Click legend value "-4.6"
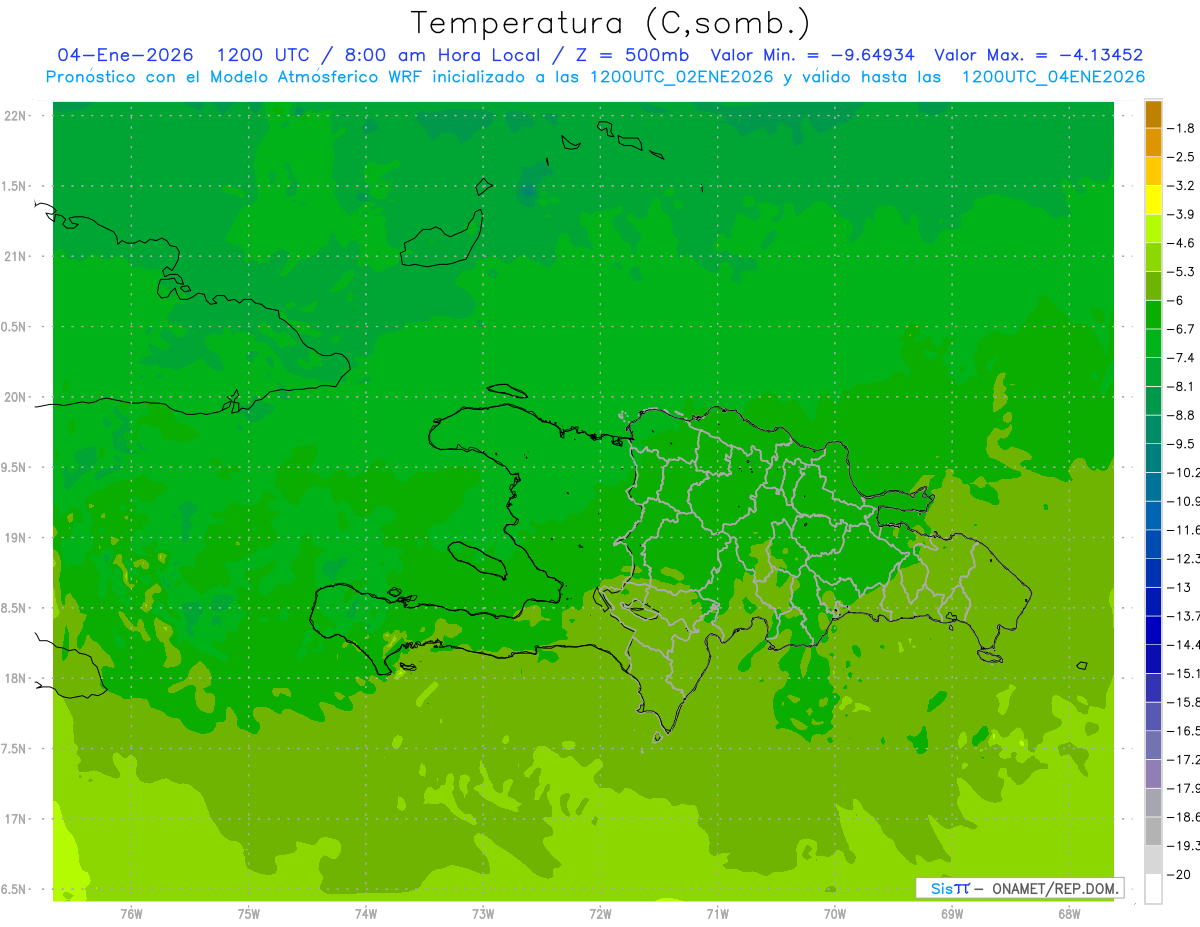Image resolution: width=1200 pixels, height=927 pixels. click(1181, 243)
